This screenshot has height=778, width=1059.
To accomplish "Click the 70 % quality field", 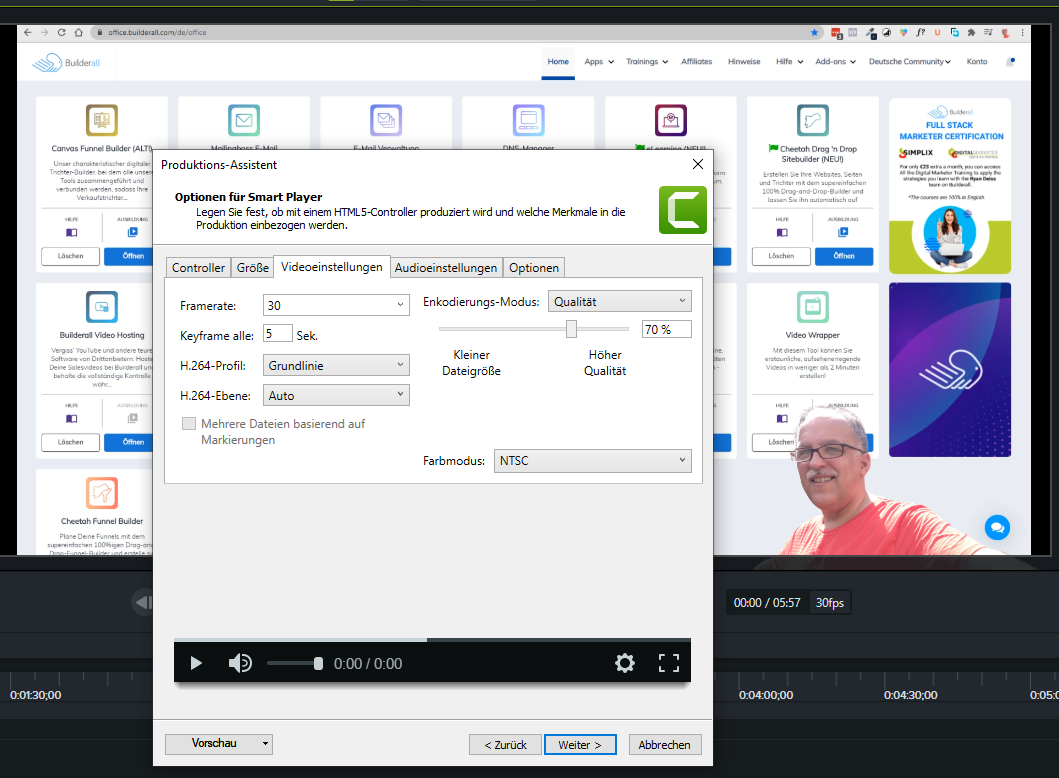I will 666,329.
